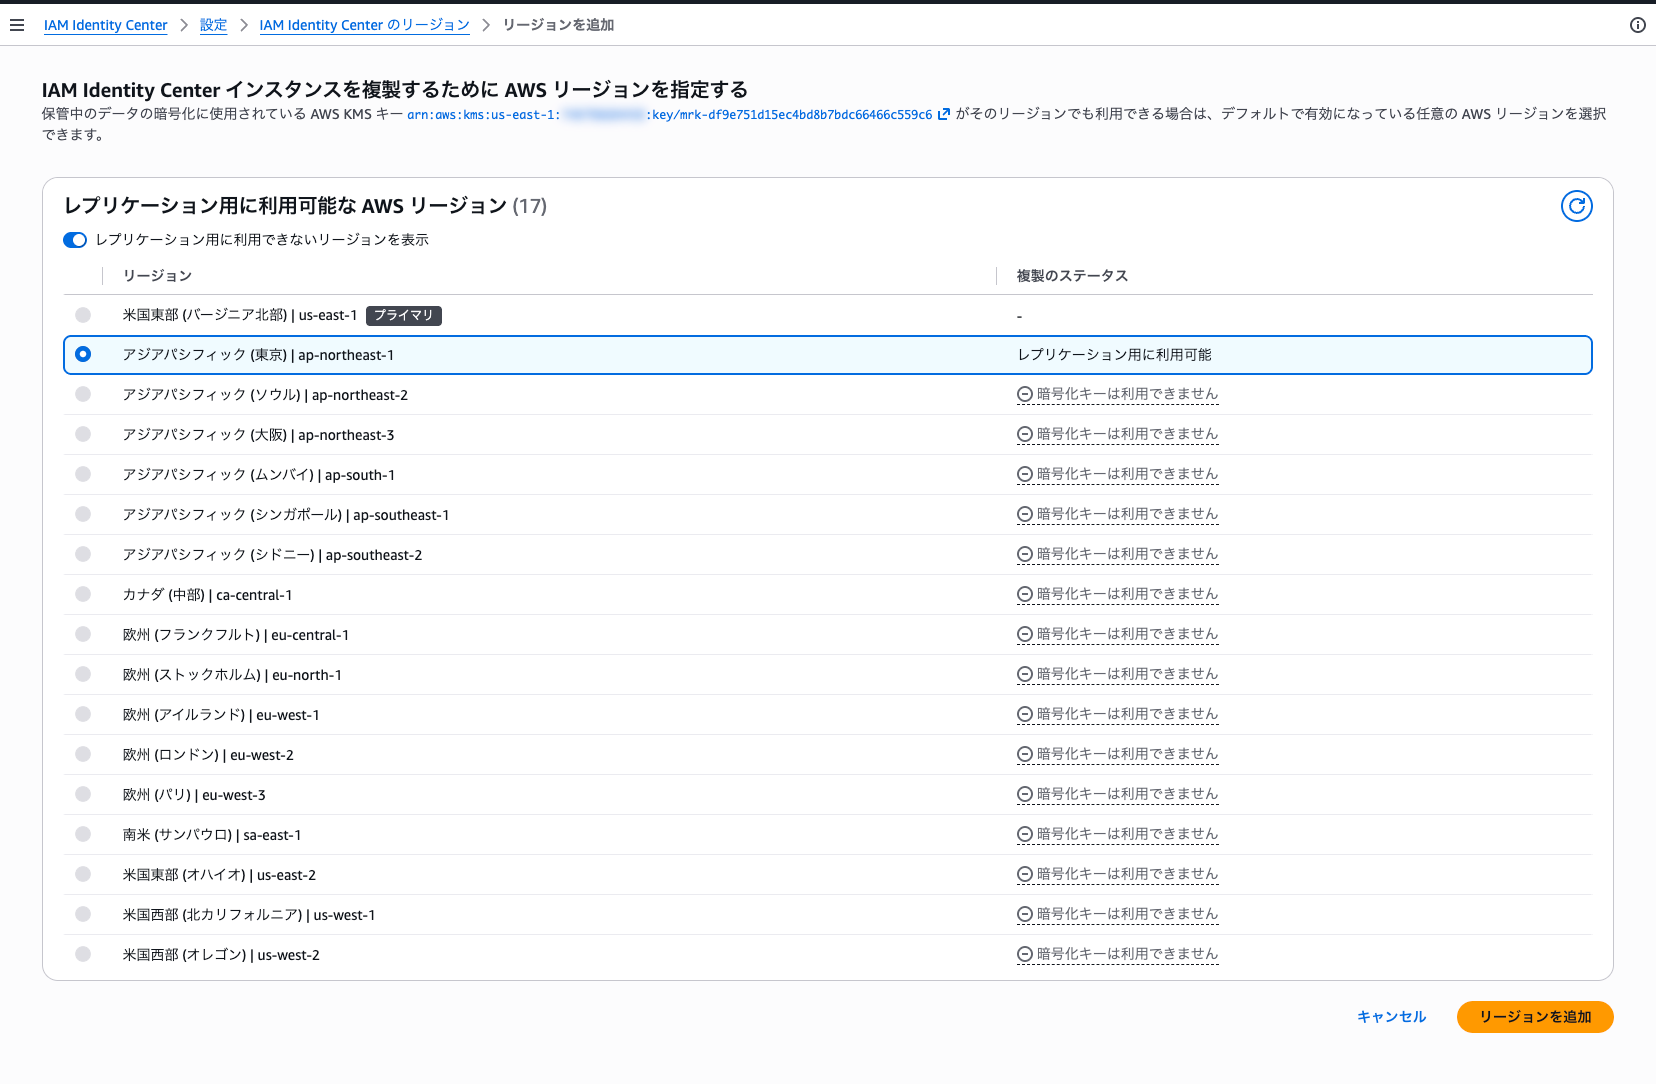Viewport: 1656px width, 1084px height.
Task: Select the us-west-1 radio button
Action: [83, 915]
